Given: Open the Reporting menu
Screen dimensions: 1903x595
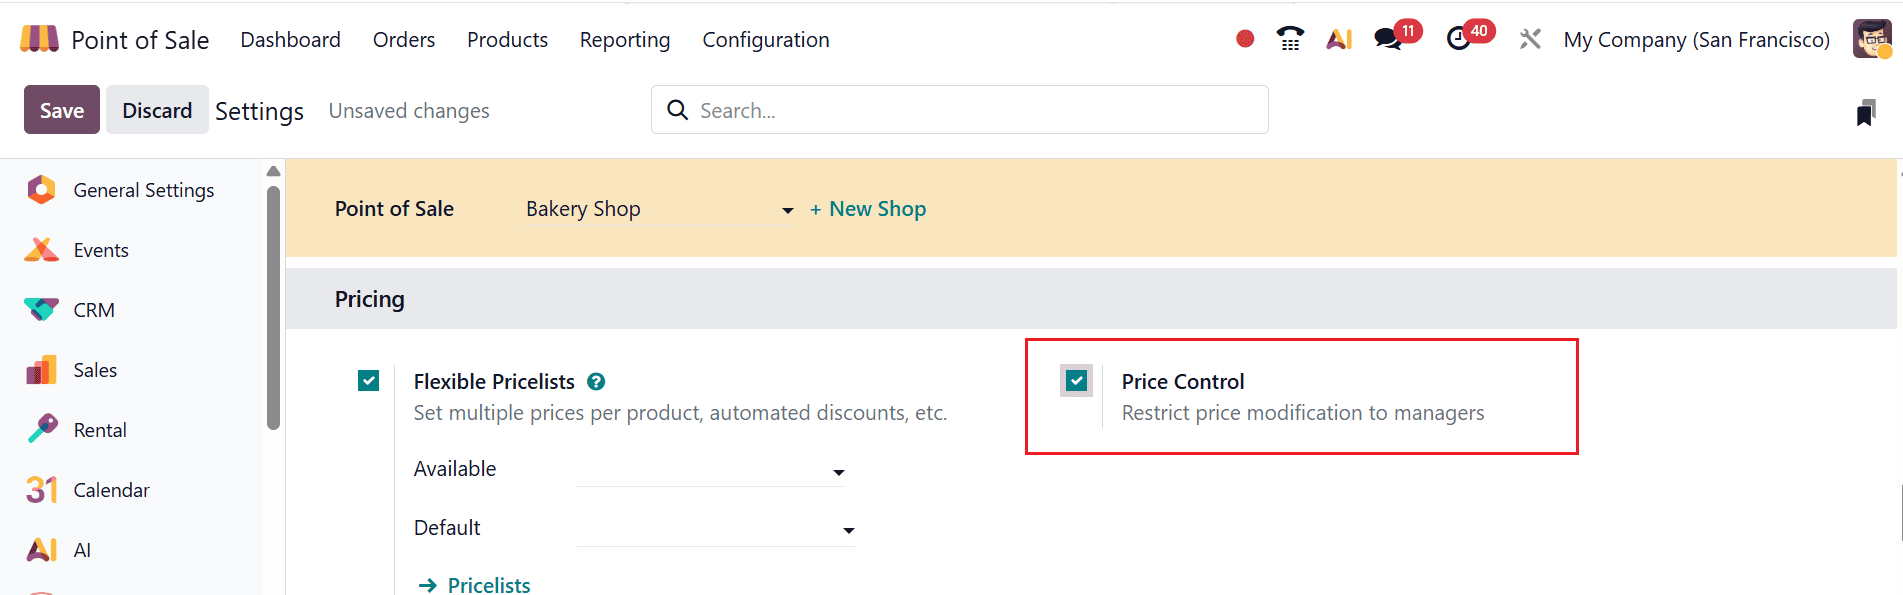Looking at the screenshot, I should (624, 39).
